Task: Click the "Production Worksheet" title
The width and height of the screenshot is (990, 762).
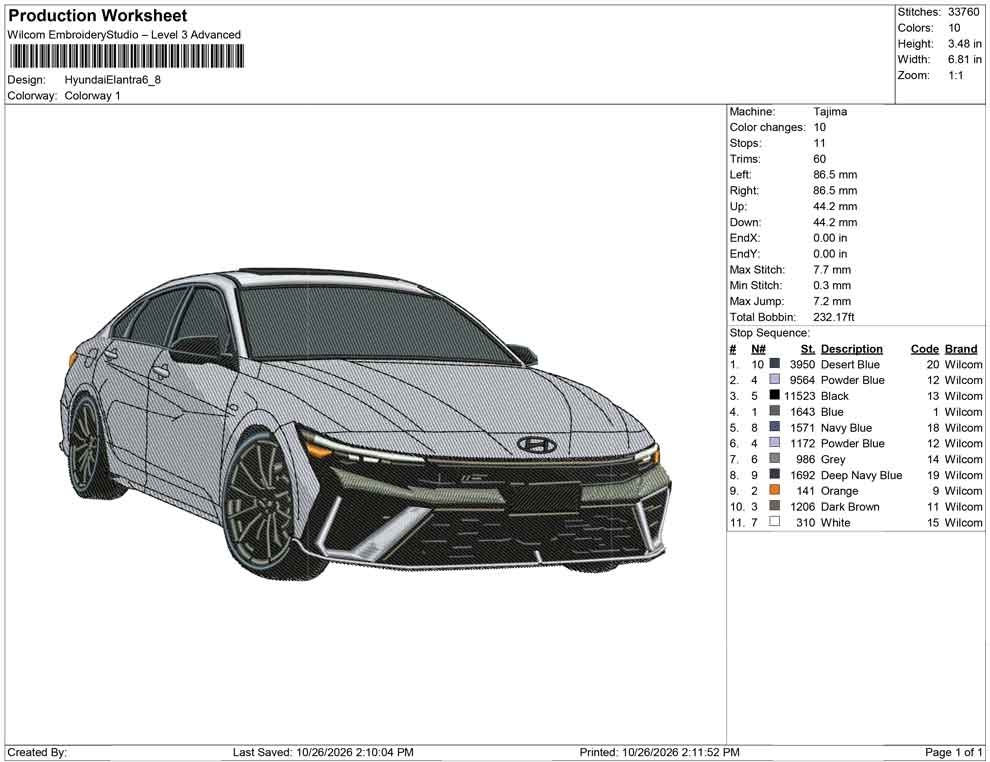Action: 98,16
